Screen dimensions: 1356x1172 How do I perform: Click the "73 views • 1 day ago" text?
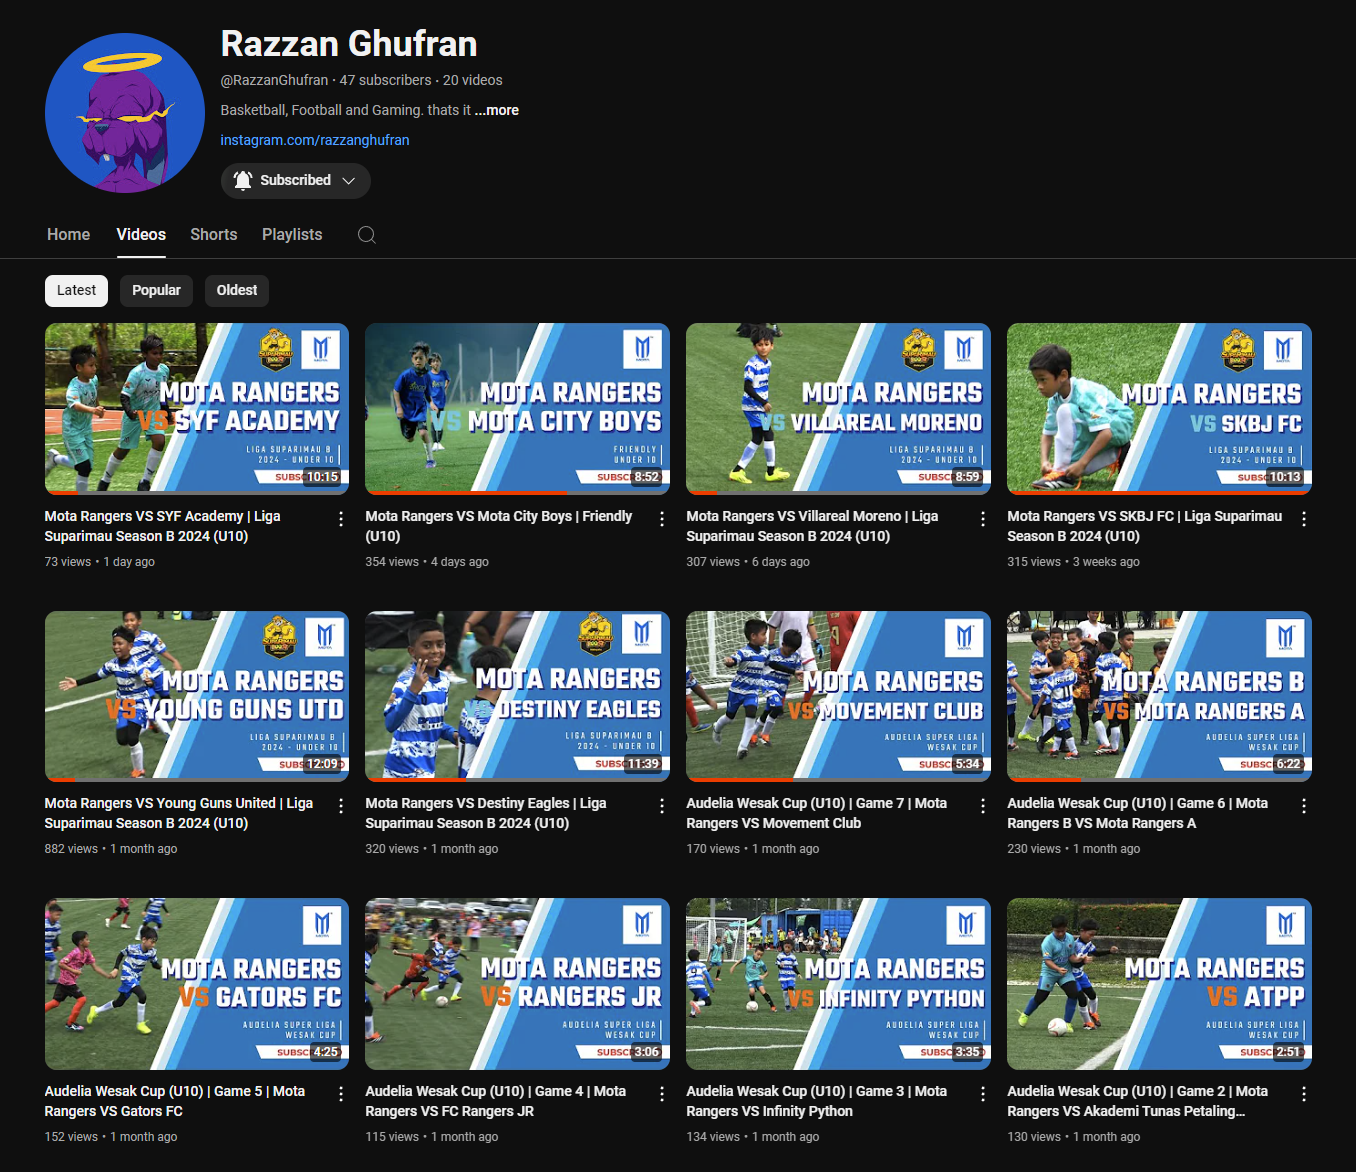tap(100, 562)
